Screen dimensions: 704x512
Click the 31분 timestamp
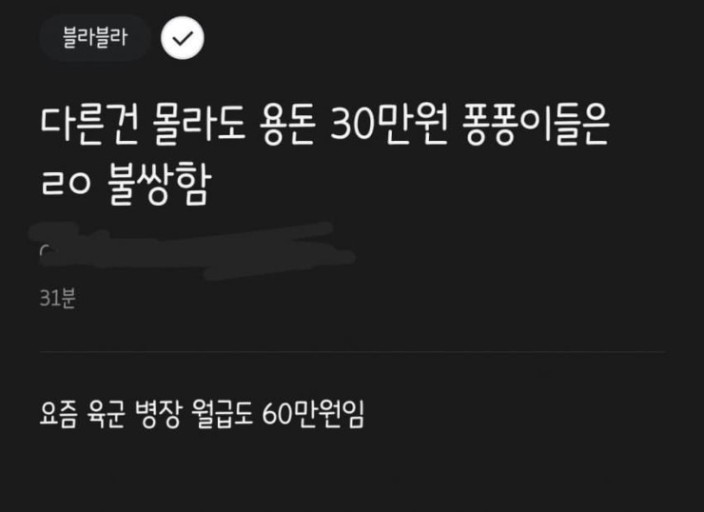pos(57,298)
